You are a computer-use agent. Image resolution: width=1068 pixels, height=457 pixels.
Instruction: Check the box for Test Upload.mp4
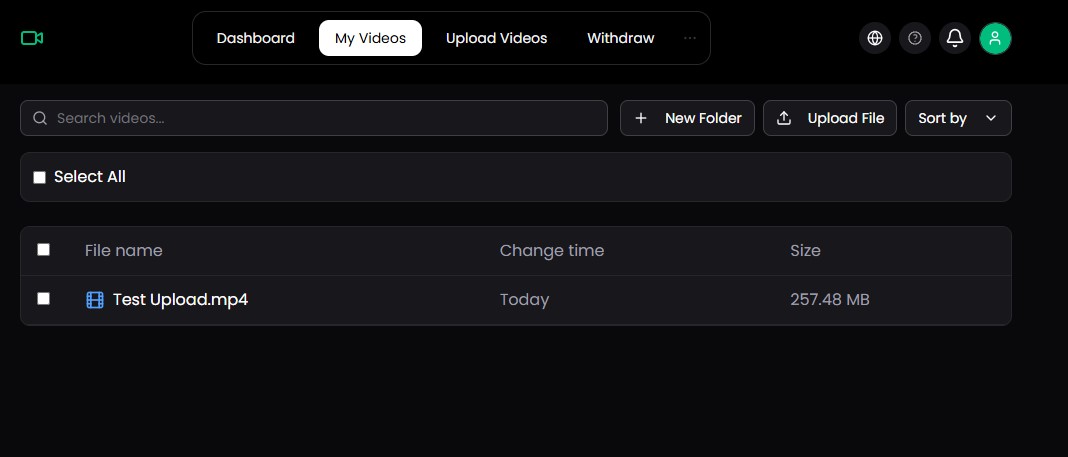(x=43, y=299)
